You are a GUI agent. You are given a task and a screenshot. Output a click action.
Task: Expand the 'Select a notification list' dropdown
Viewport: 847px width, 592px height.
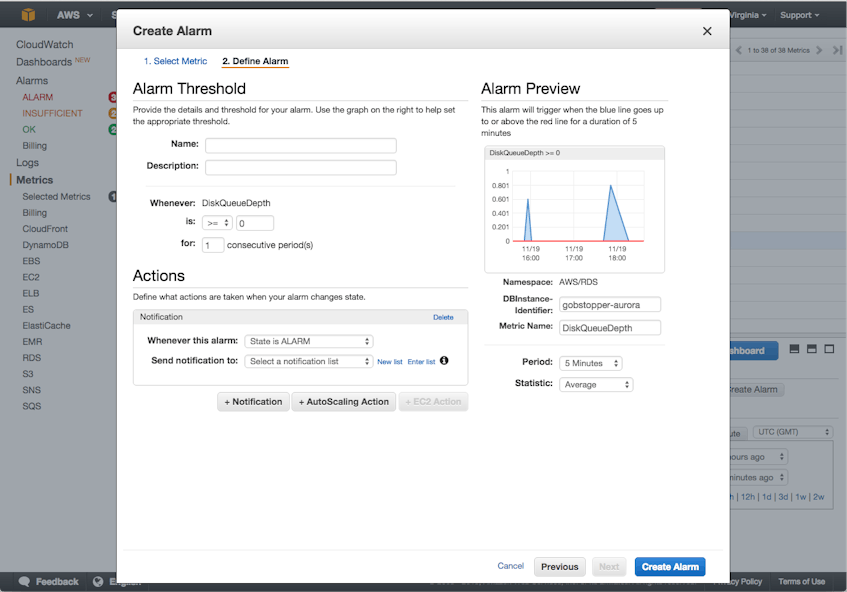[x=309, y=361]
